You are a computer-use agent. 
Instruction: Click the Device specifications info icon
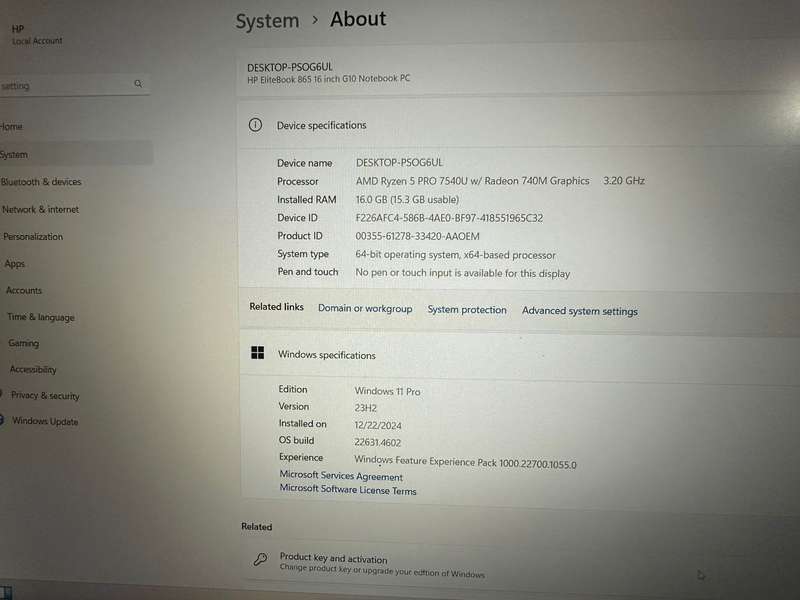[x=256, y=125]
